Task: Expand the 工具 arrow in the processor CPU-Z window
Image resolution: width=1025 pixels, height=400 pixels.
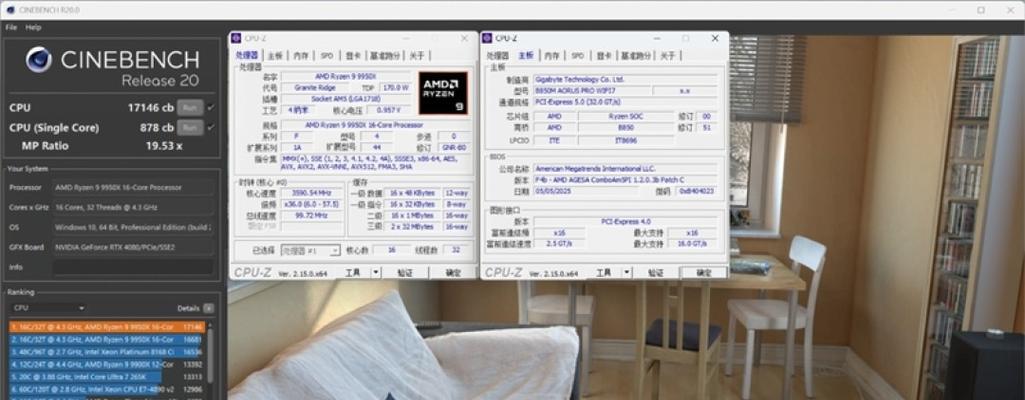Action: 376,273
